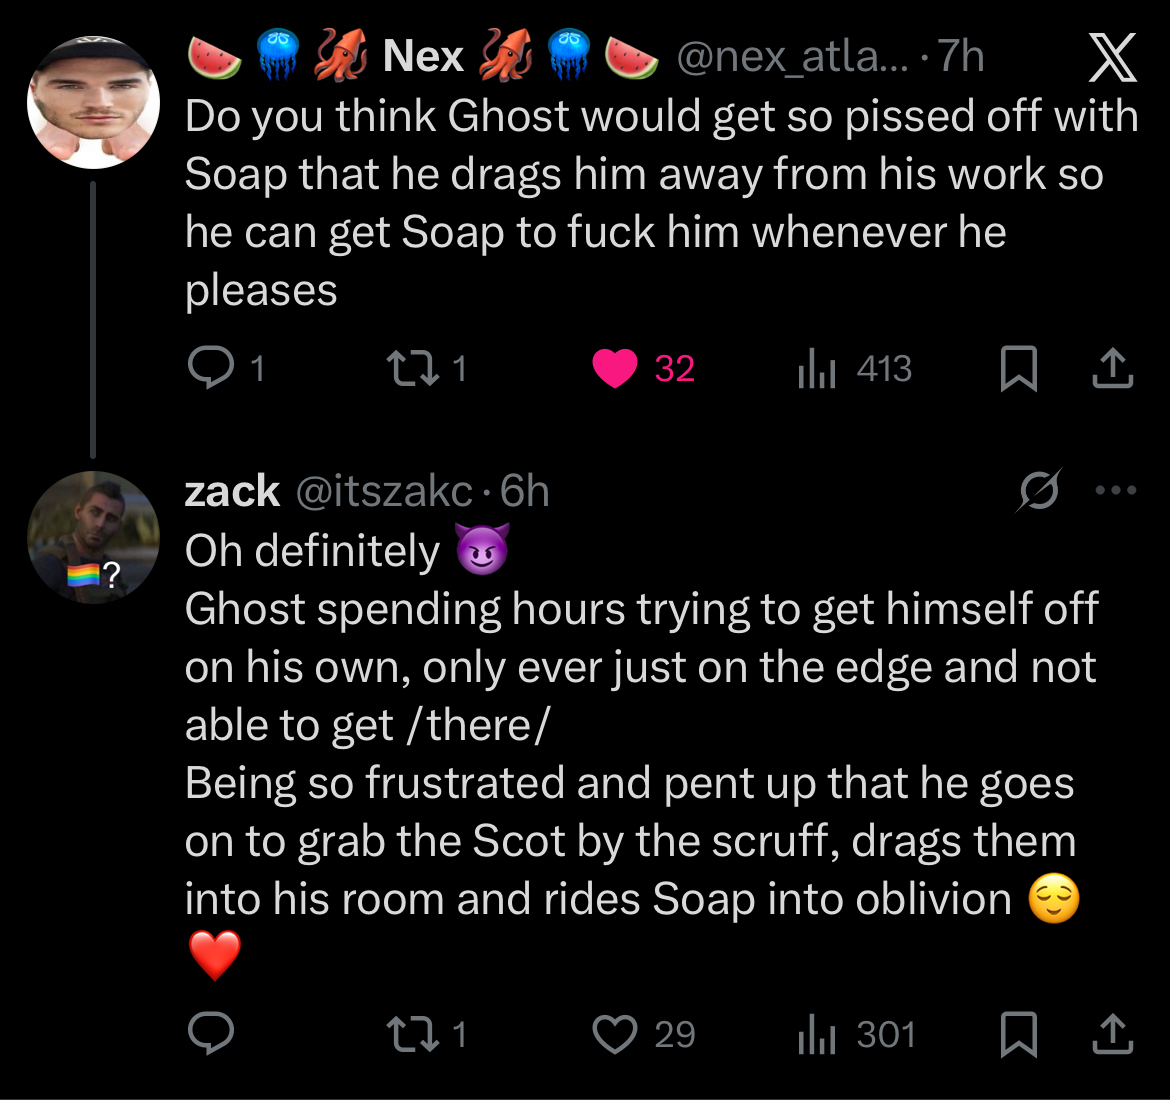The width and height of the screenshot is (1170, 1100).
Task: Open the @nex_atla profile handle
Action: (793, 57)
